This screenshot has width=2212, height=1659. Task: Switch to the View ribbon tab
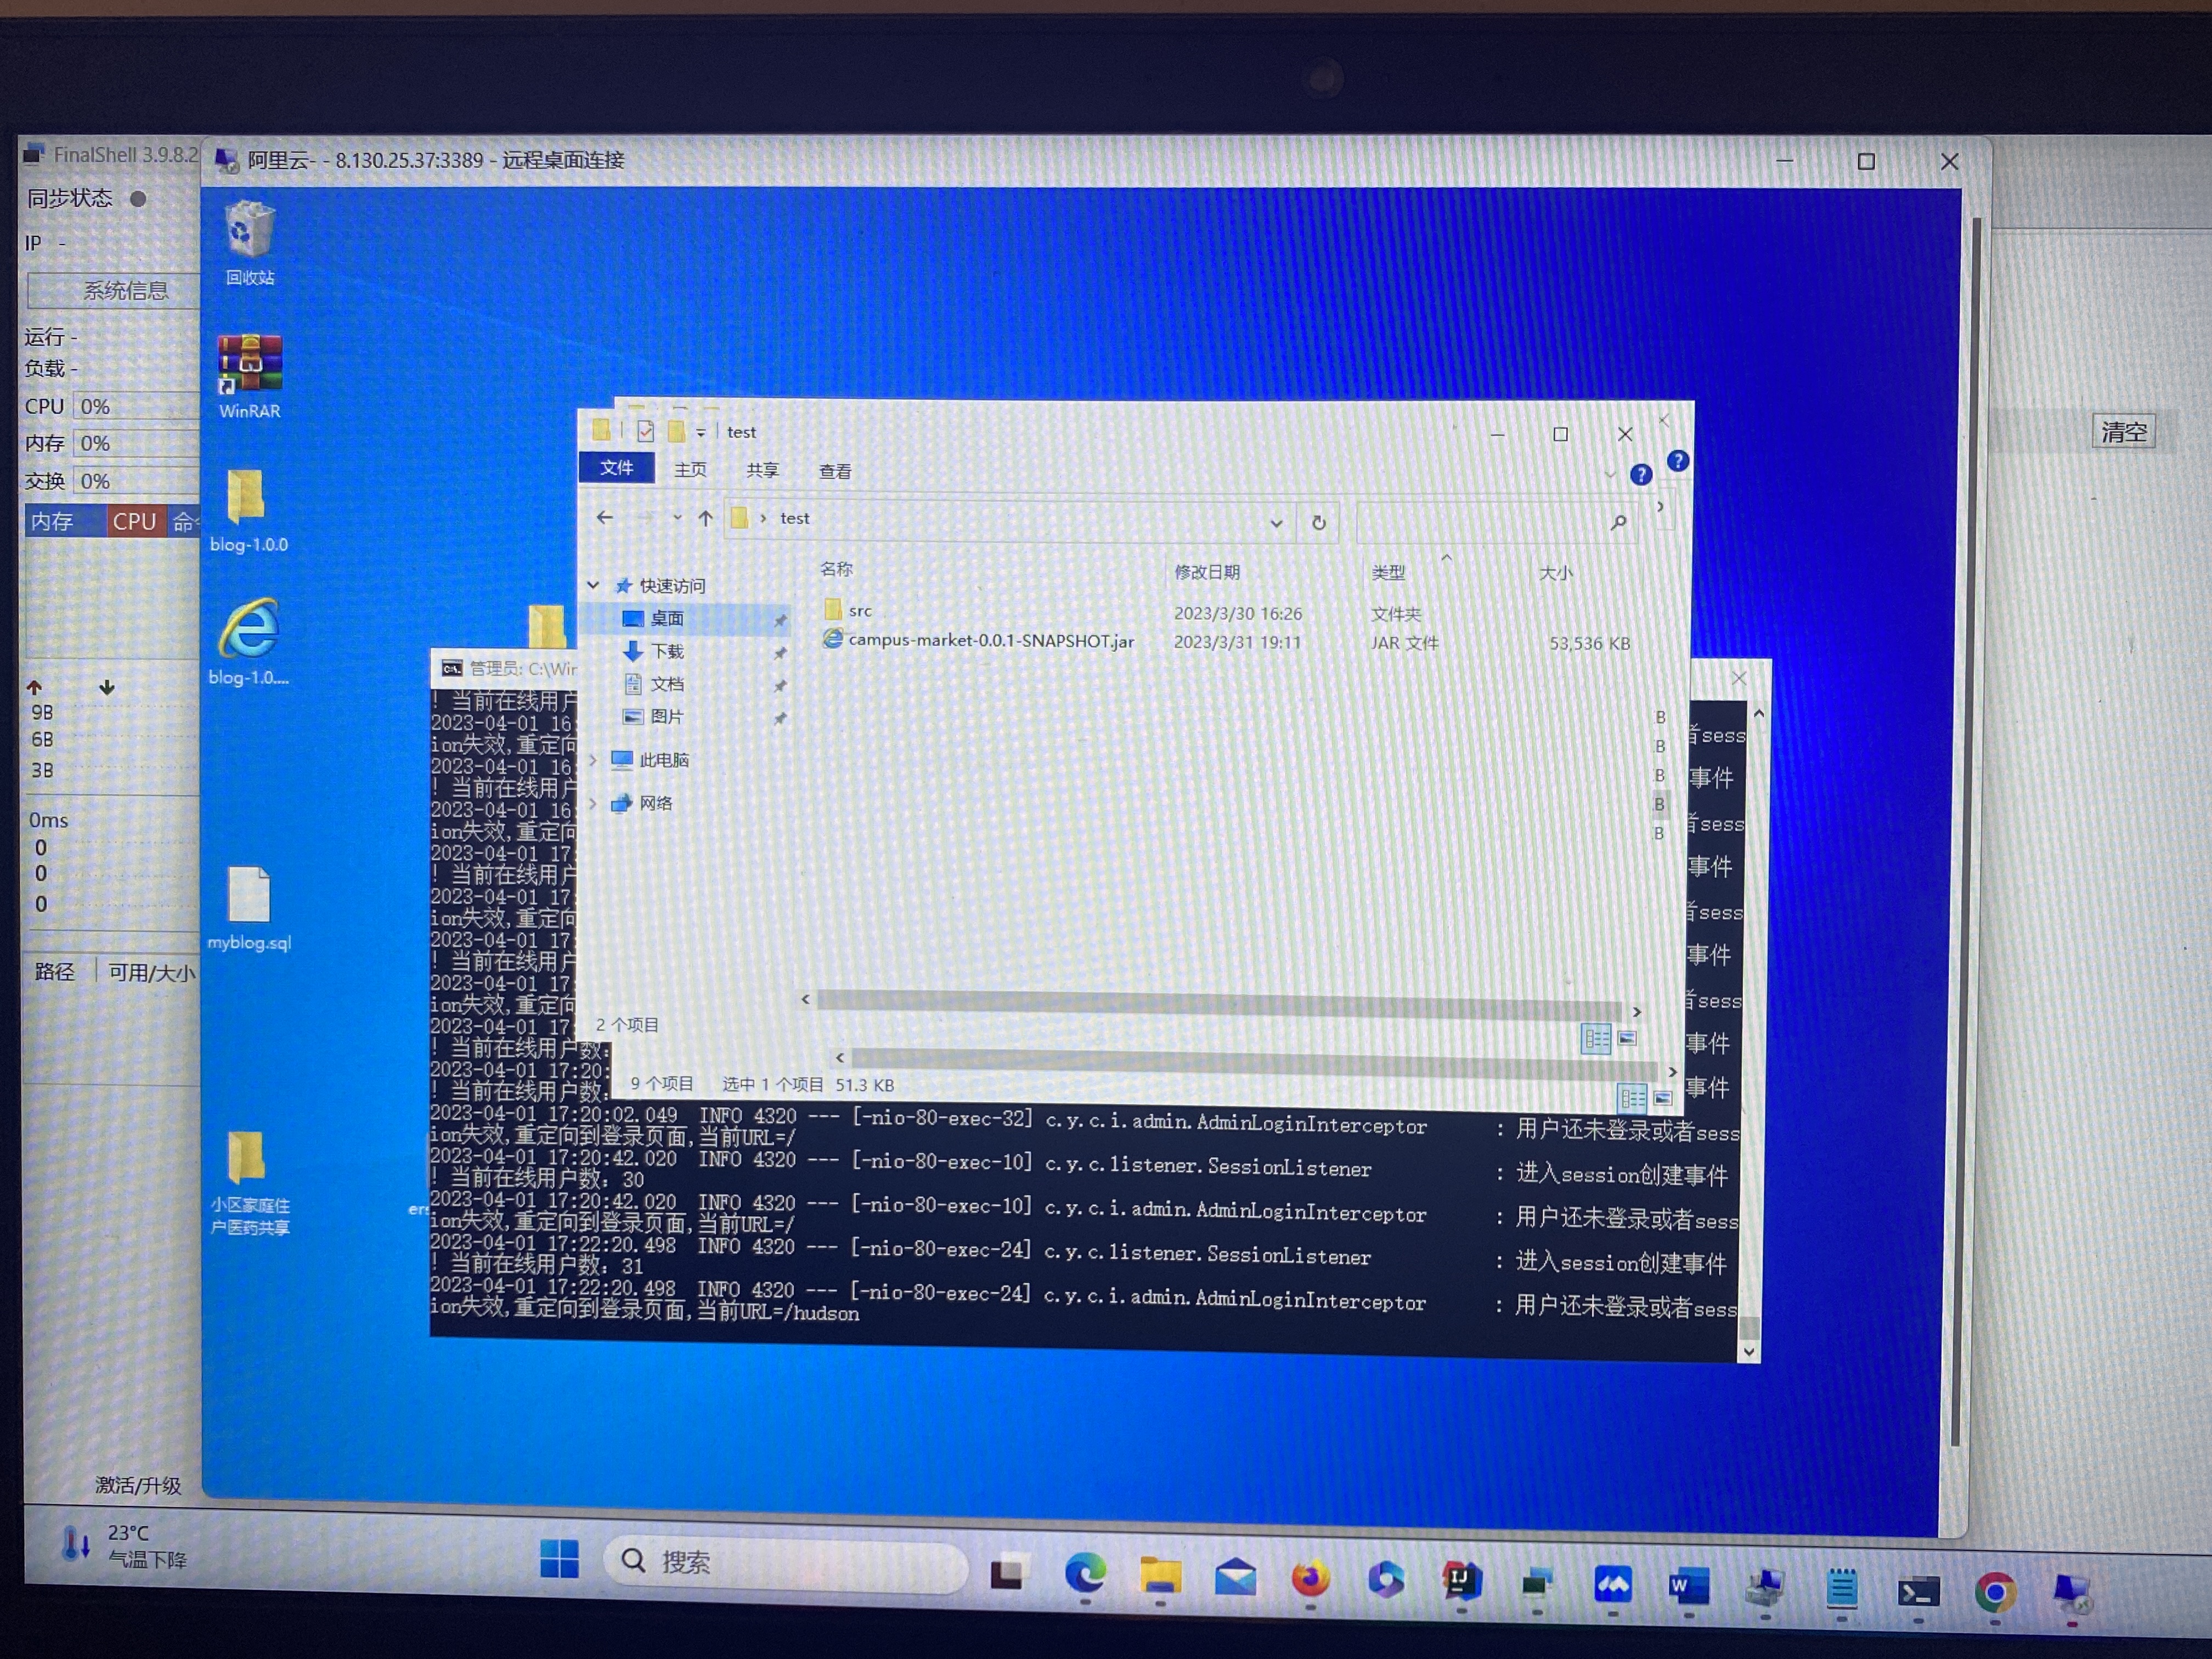[835, 471]
